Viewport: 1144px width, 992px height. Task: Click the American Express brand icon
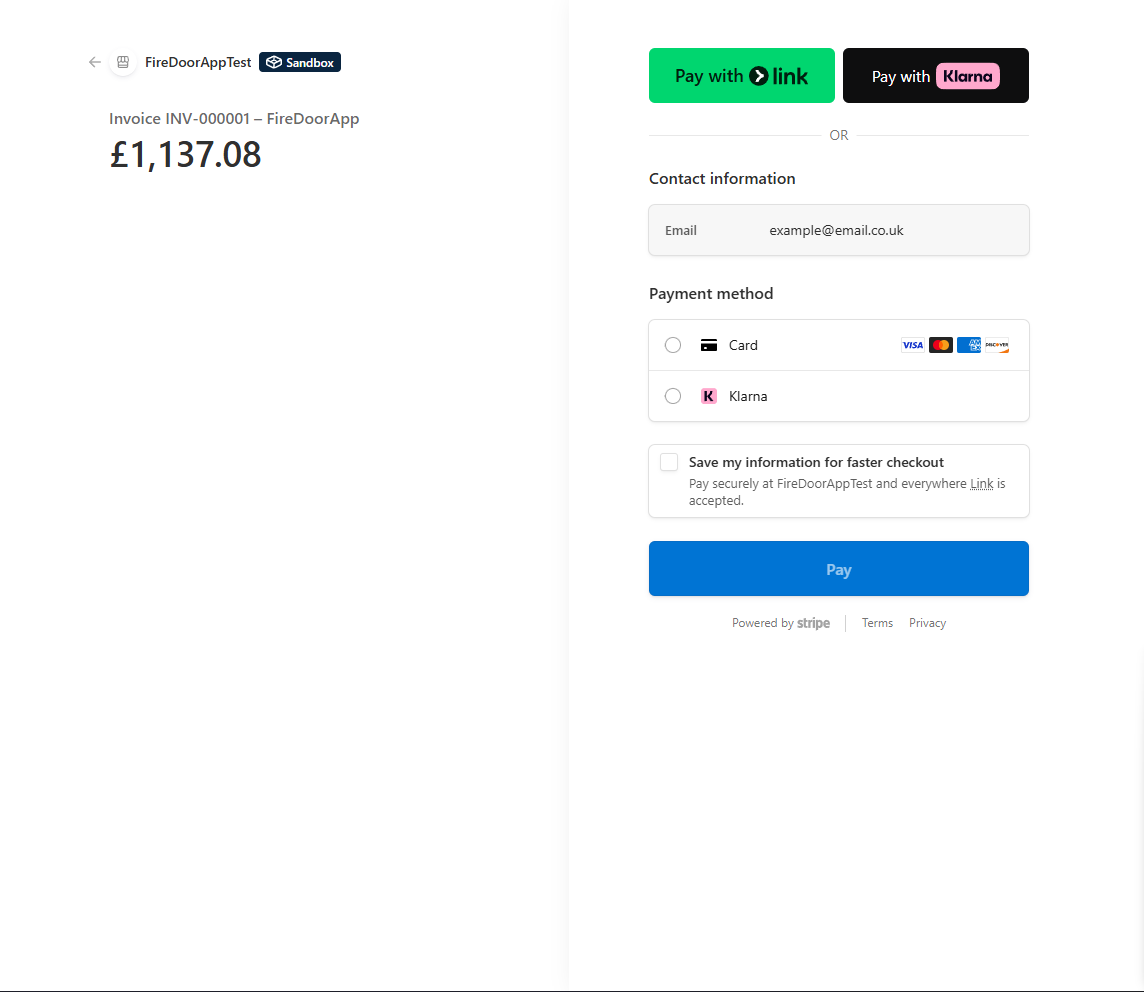[x=968, y=344]
